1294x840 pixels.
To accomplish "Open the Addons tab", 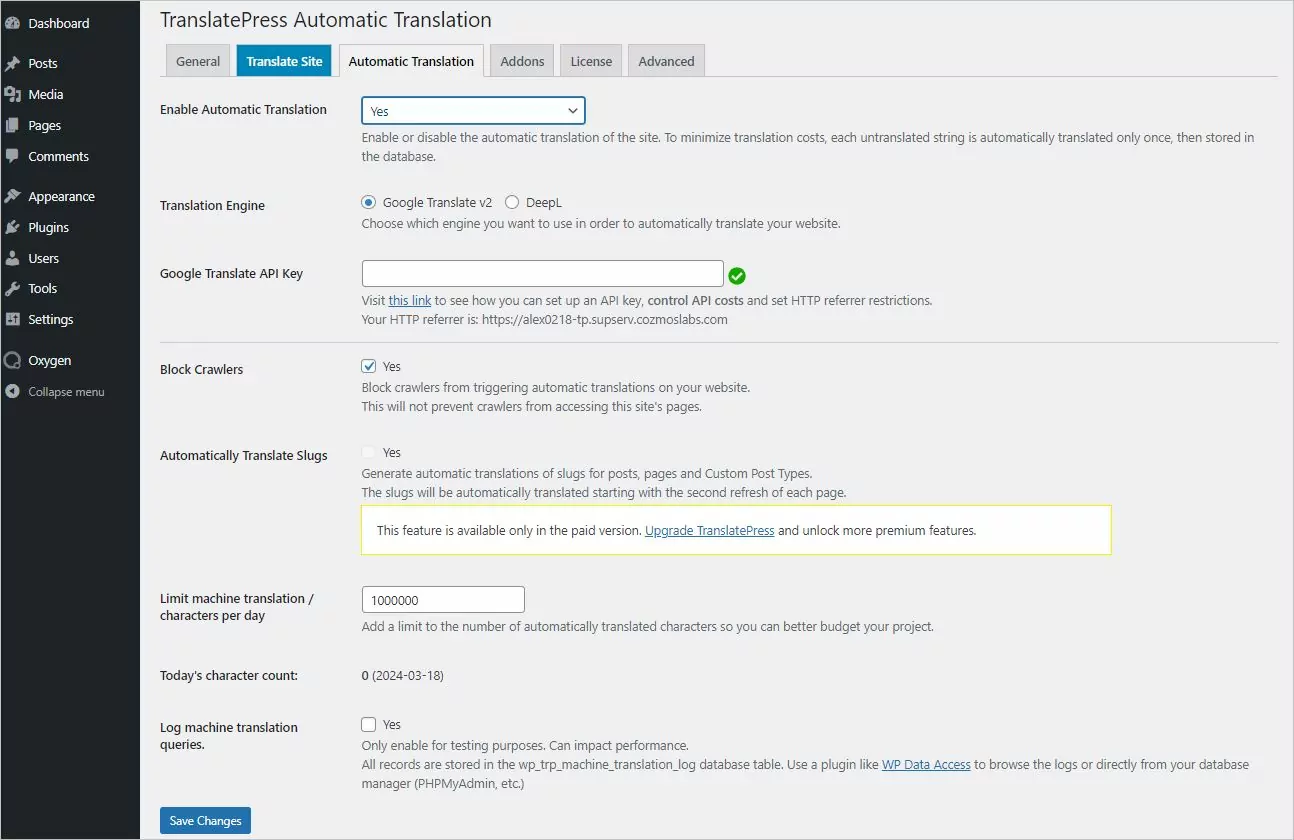I will point(522,61).
